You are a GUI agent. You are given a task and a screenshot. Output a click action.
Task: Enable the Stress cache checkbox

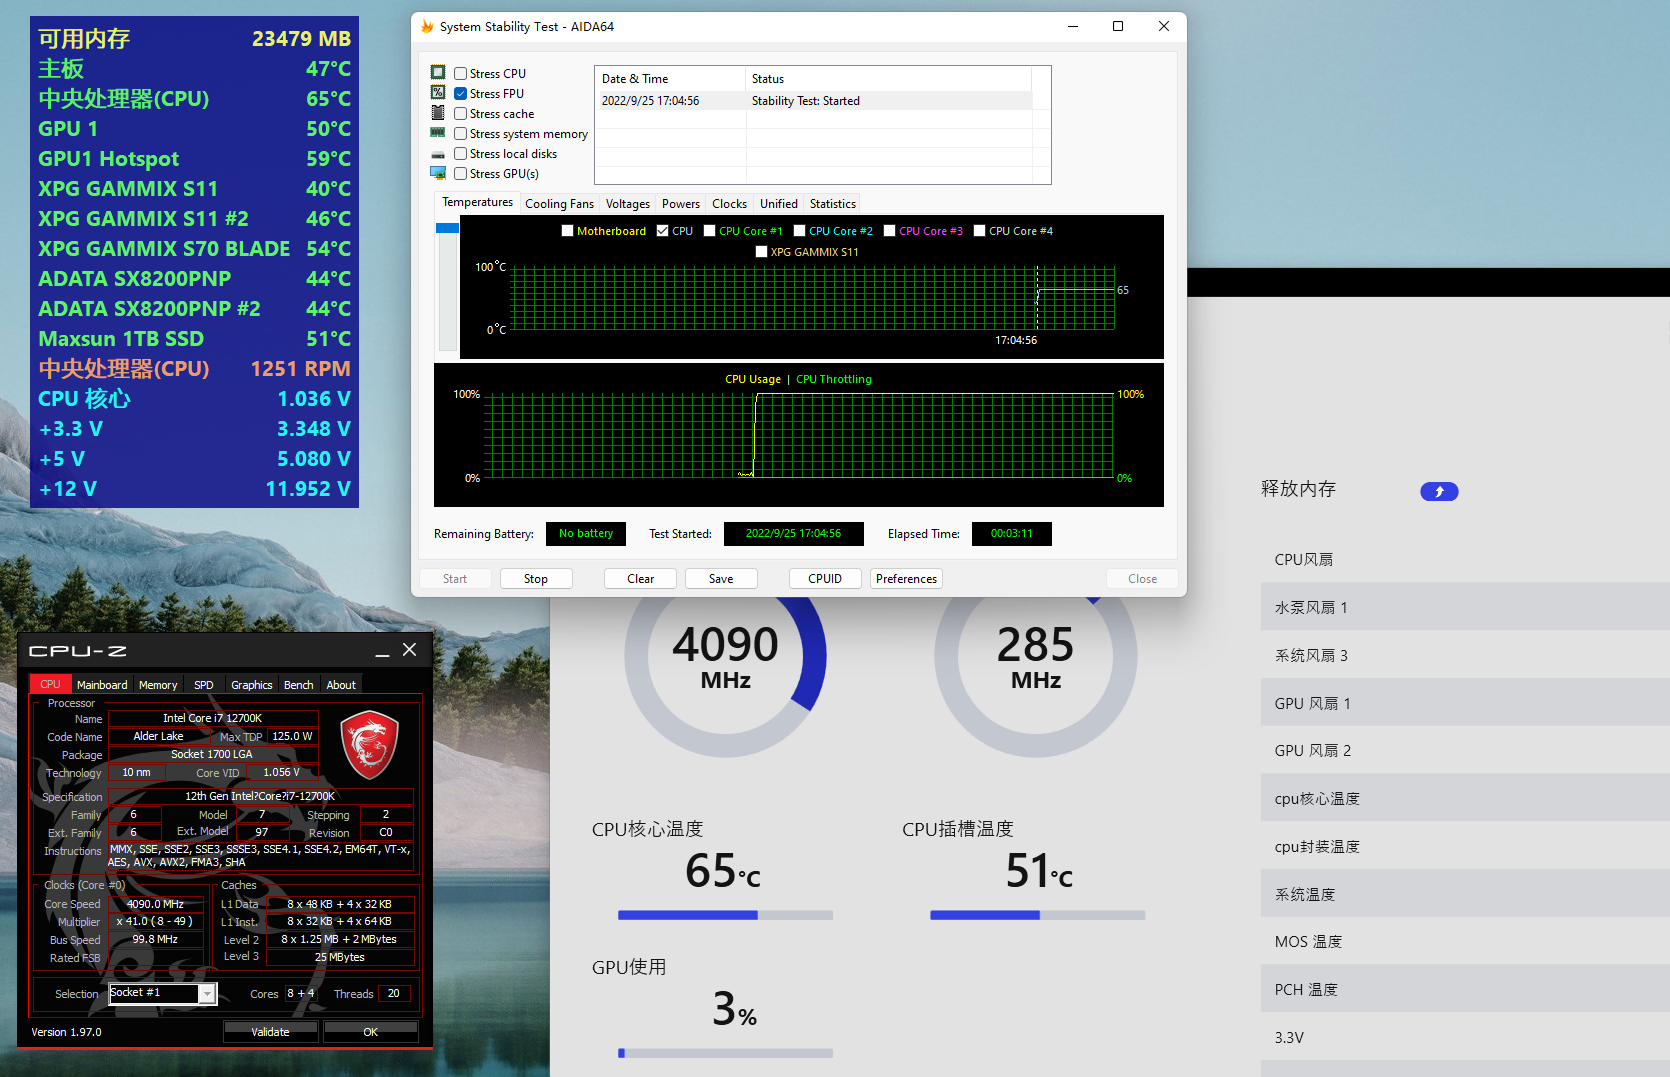(460, 113)
